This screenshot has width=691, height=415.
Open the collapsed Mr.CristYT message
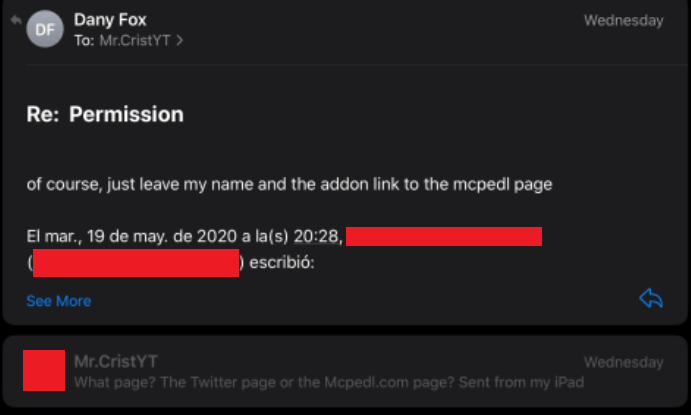pos(345,371)
